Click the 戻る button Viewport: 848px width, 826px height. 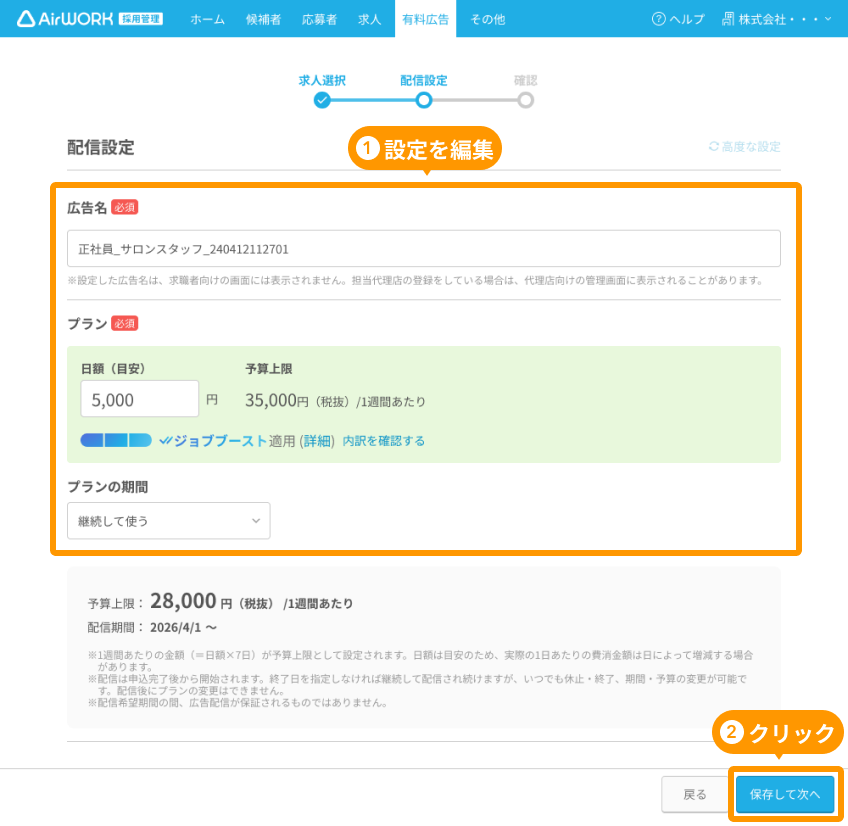[x=695, y=794]
